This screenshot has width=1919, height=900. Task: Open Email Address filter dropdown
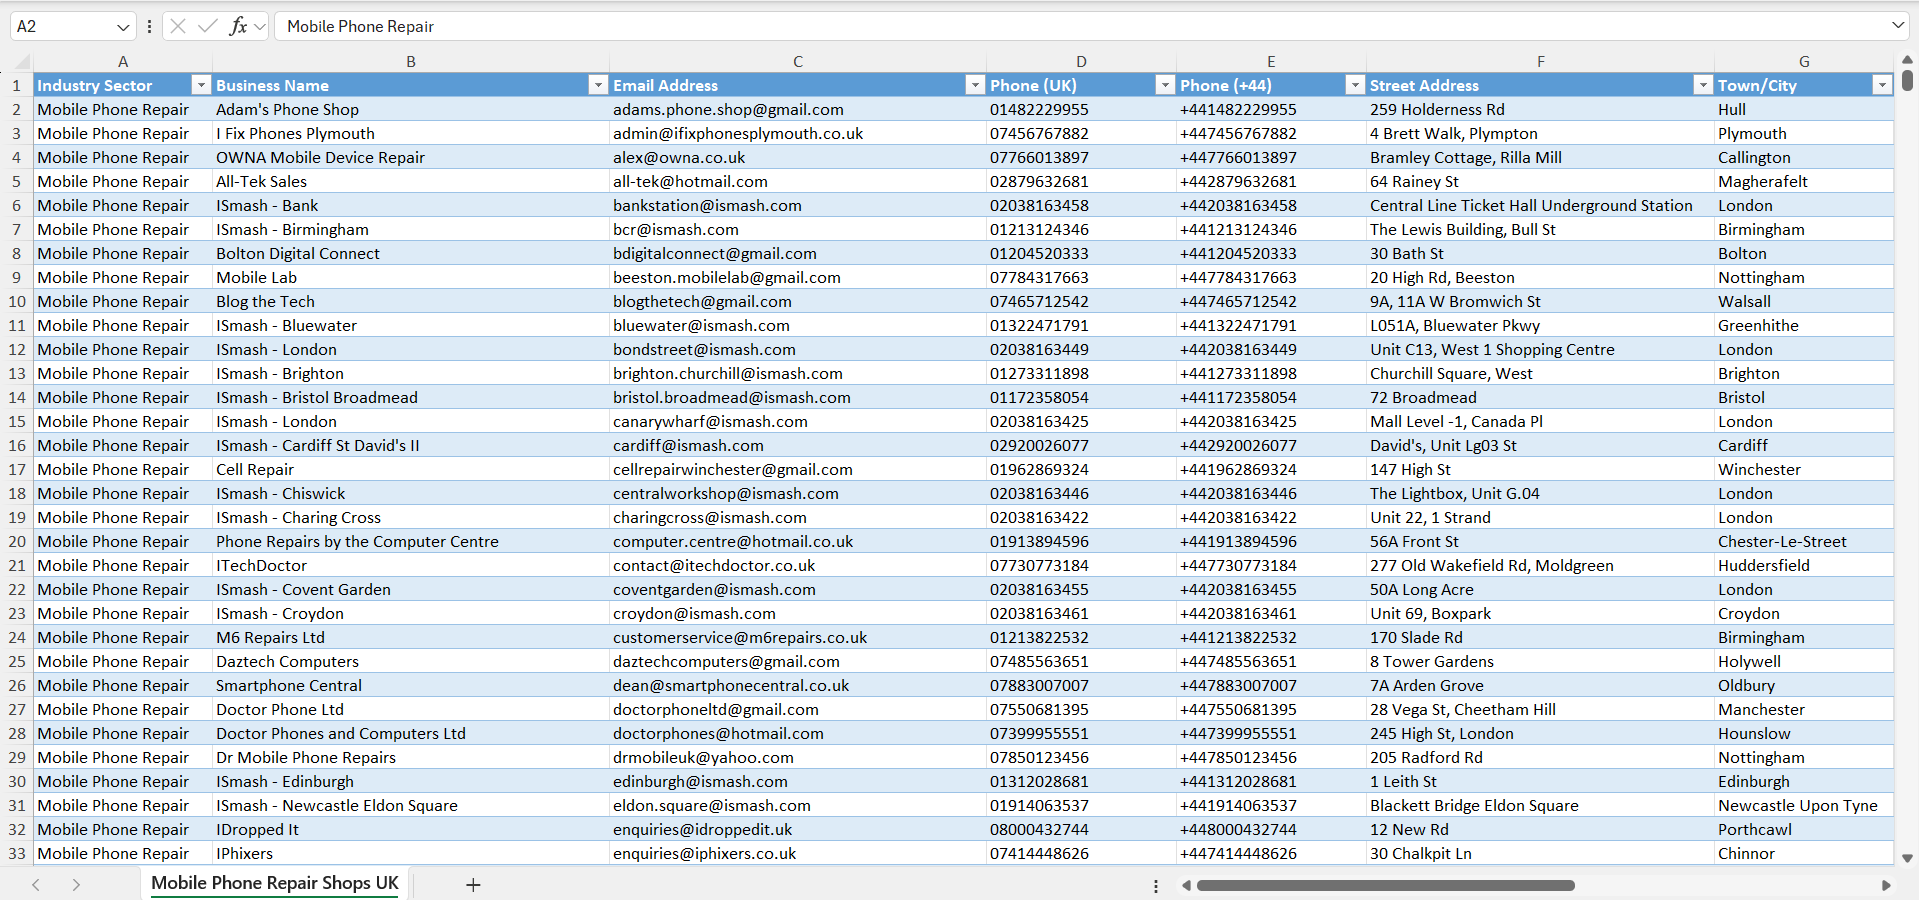coord(975,85)
